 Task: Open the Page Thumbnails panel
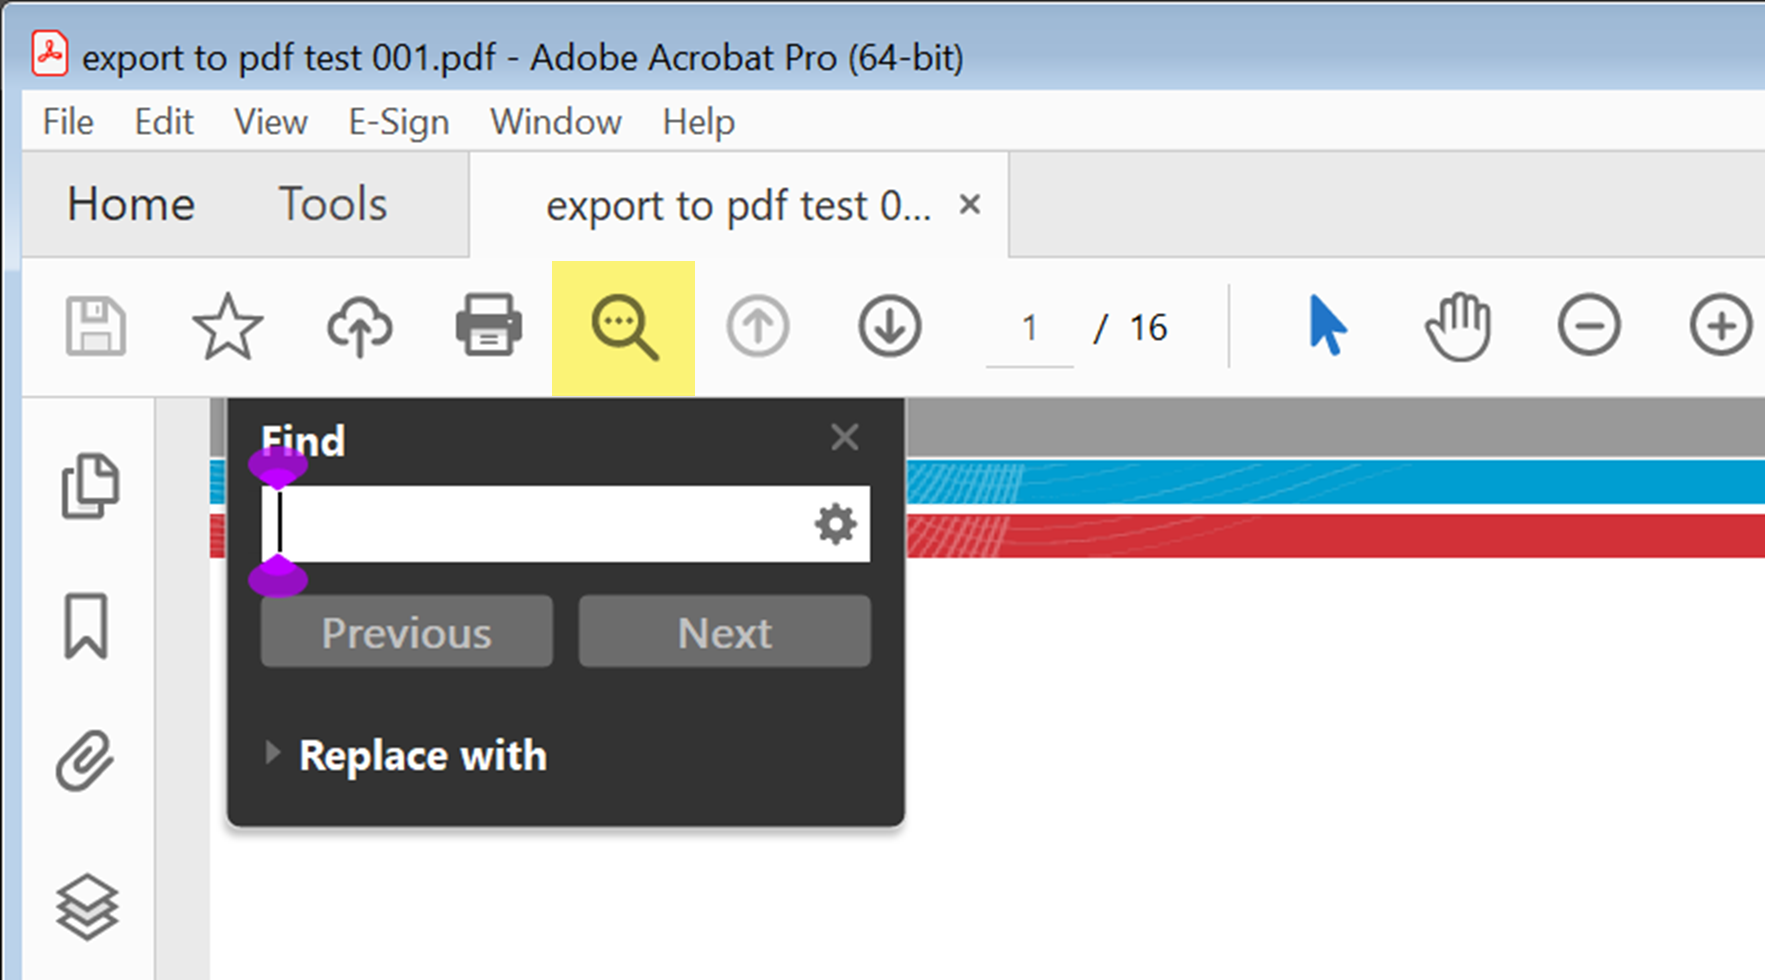88,487
